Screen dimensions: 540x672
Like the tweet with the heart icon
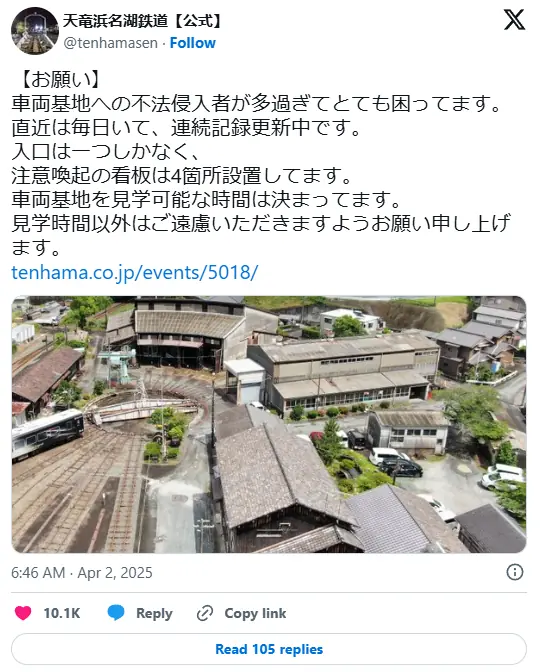[x=23, y=613]
